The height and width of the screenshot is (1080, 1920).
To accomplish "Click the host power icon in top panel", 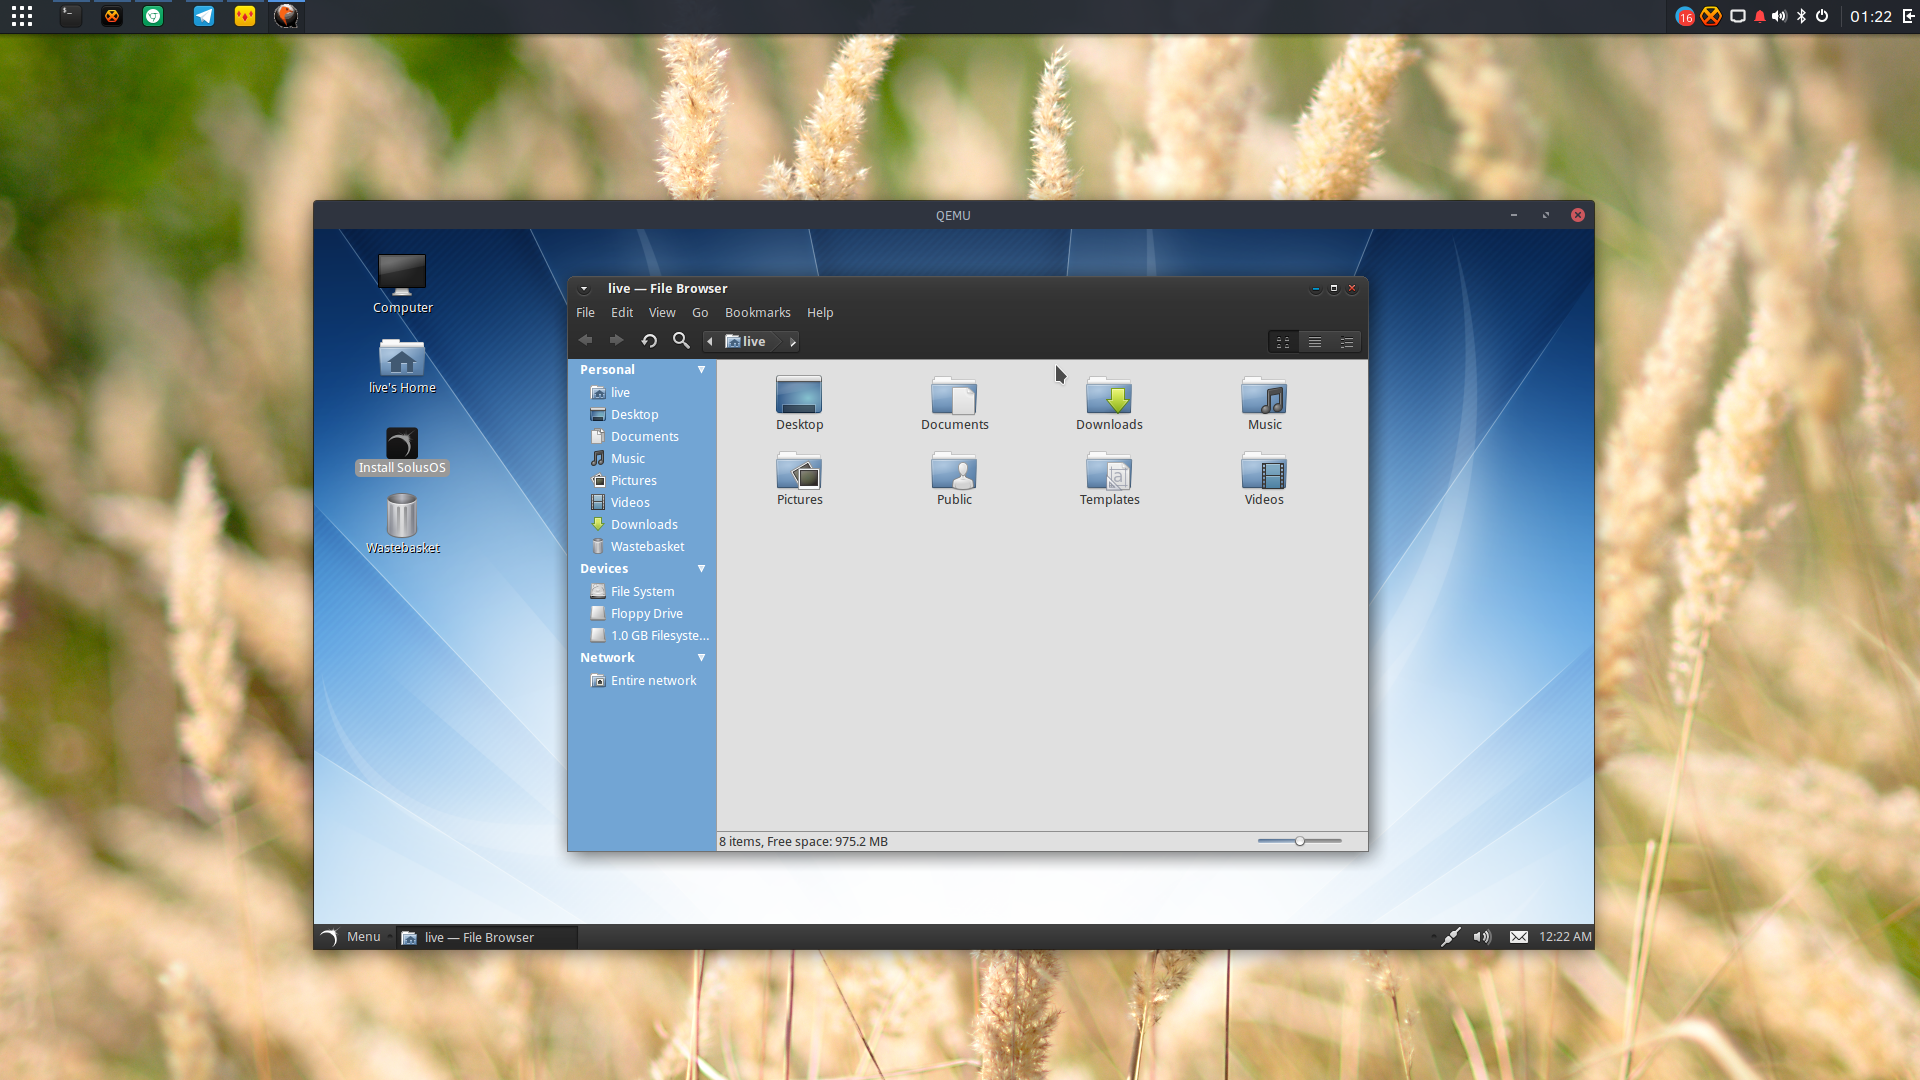I will [1822, 16].
